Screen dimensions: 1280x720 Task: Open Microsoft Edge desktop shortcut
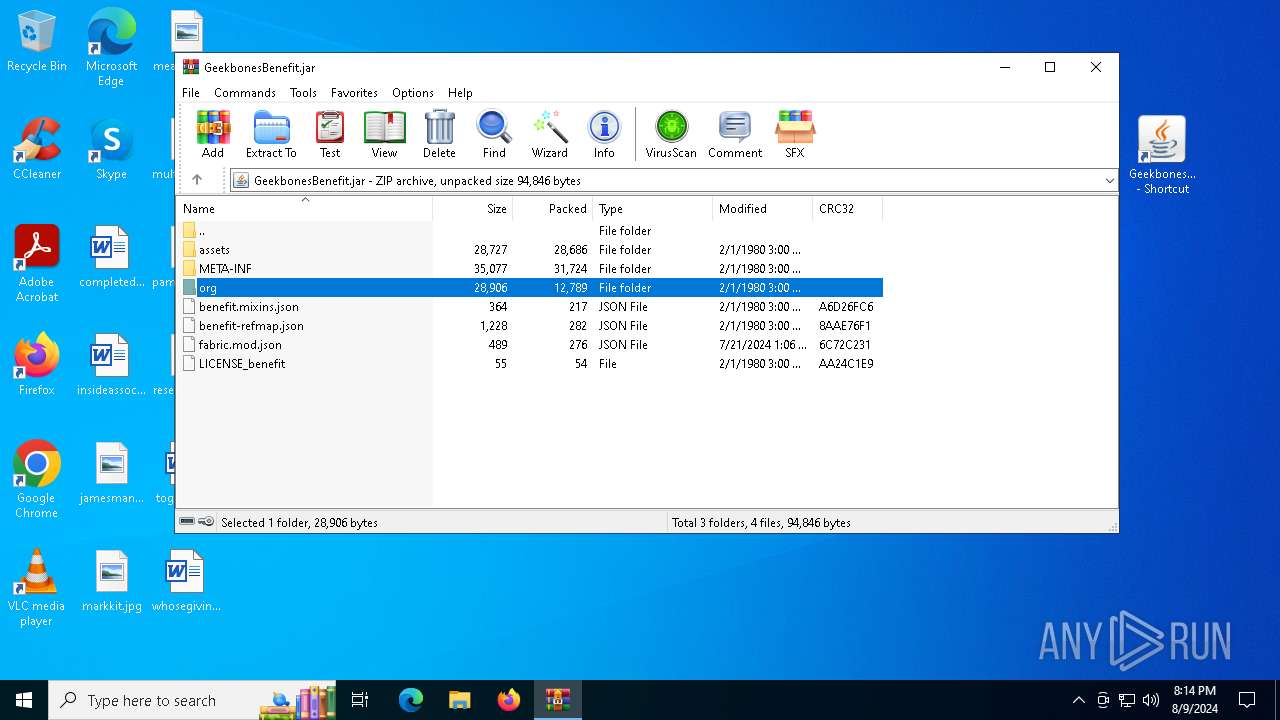pos(111,48)
